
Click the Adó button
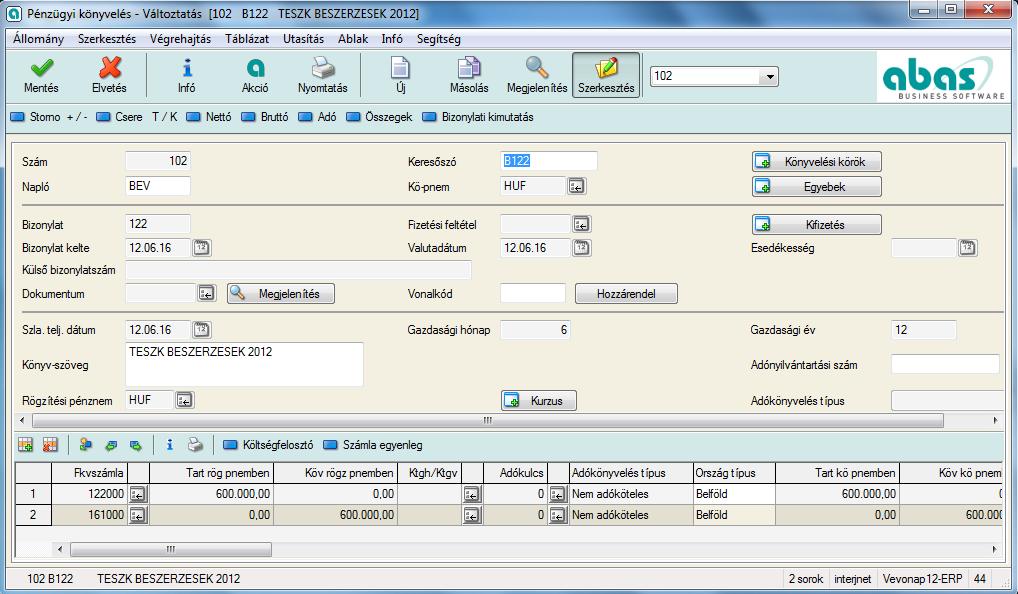click(317, 117)
